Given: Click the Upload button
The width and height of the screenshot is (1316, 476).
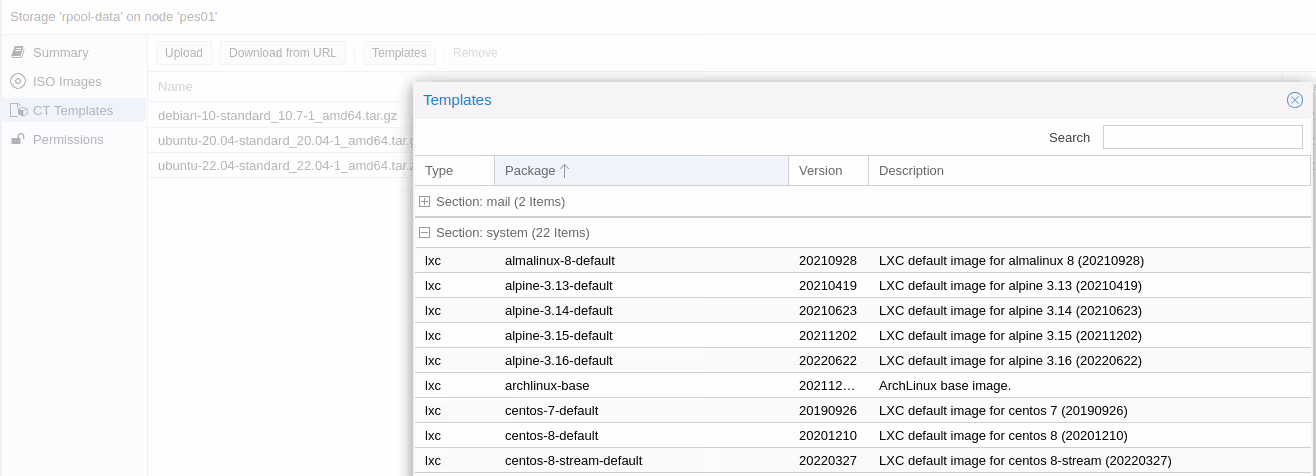Looking at the screenshot, I should [x=184, y=53].
